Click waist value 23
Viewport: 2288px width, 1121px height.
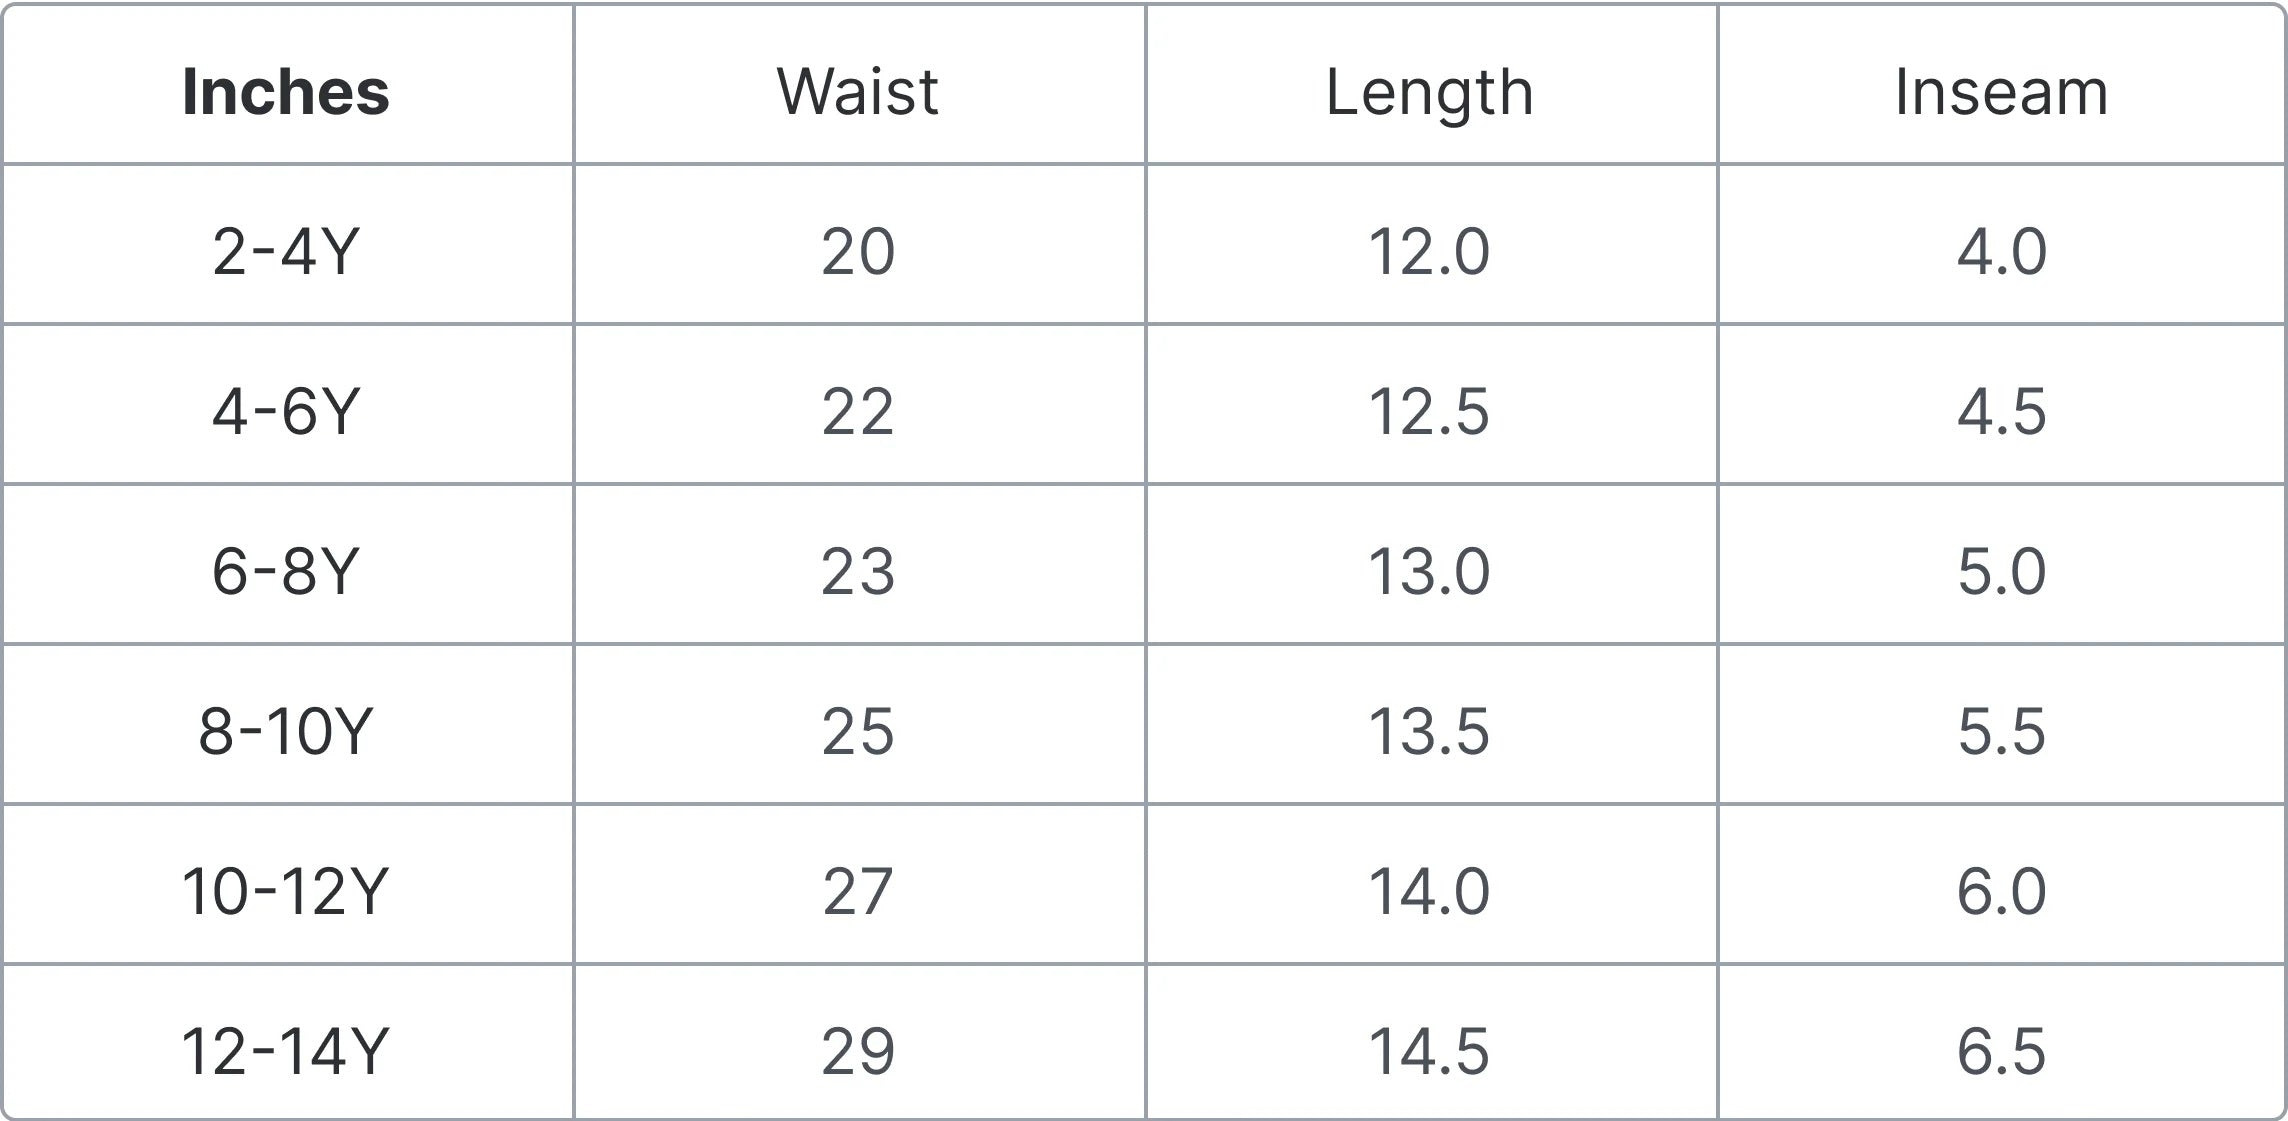pyautogui.click(x=858, y=571)
